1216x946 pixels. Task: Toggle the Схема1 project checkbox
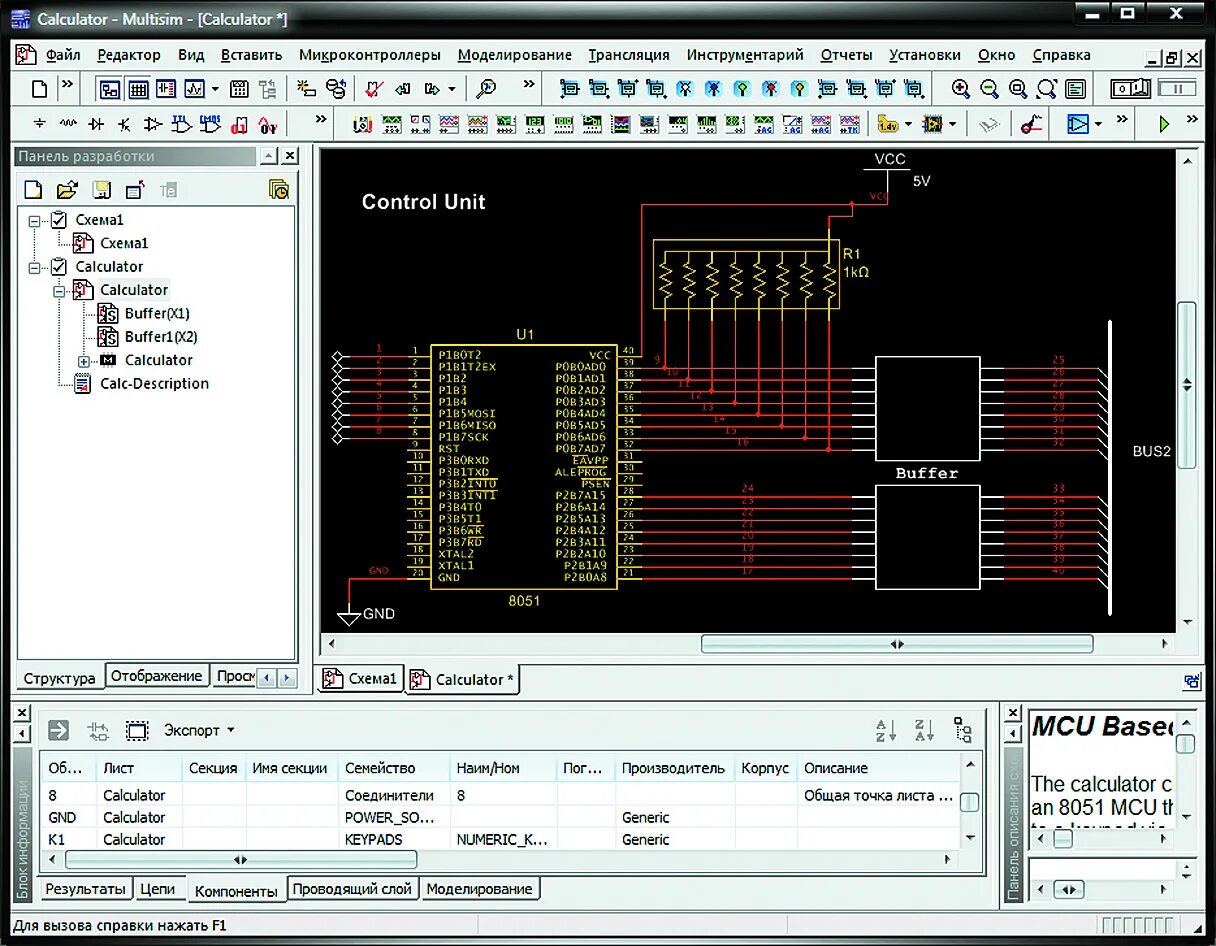(58, 219)
